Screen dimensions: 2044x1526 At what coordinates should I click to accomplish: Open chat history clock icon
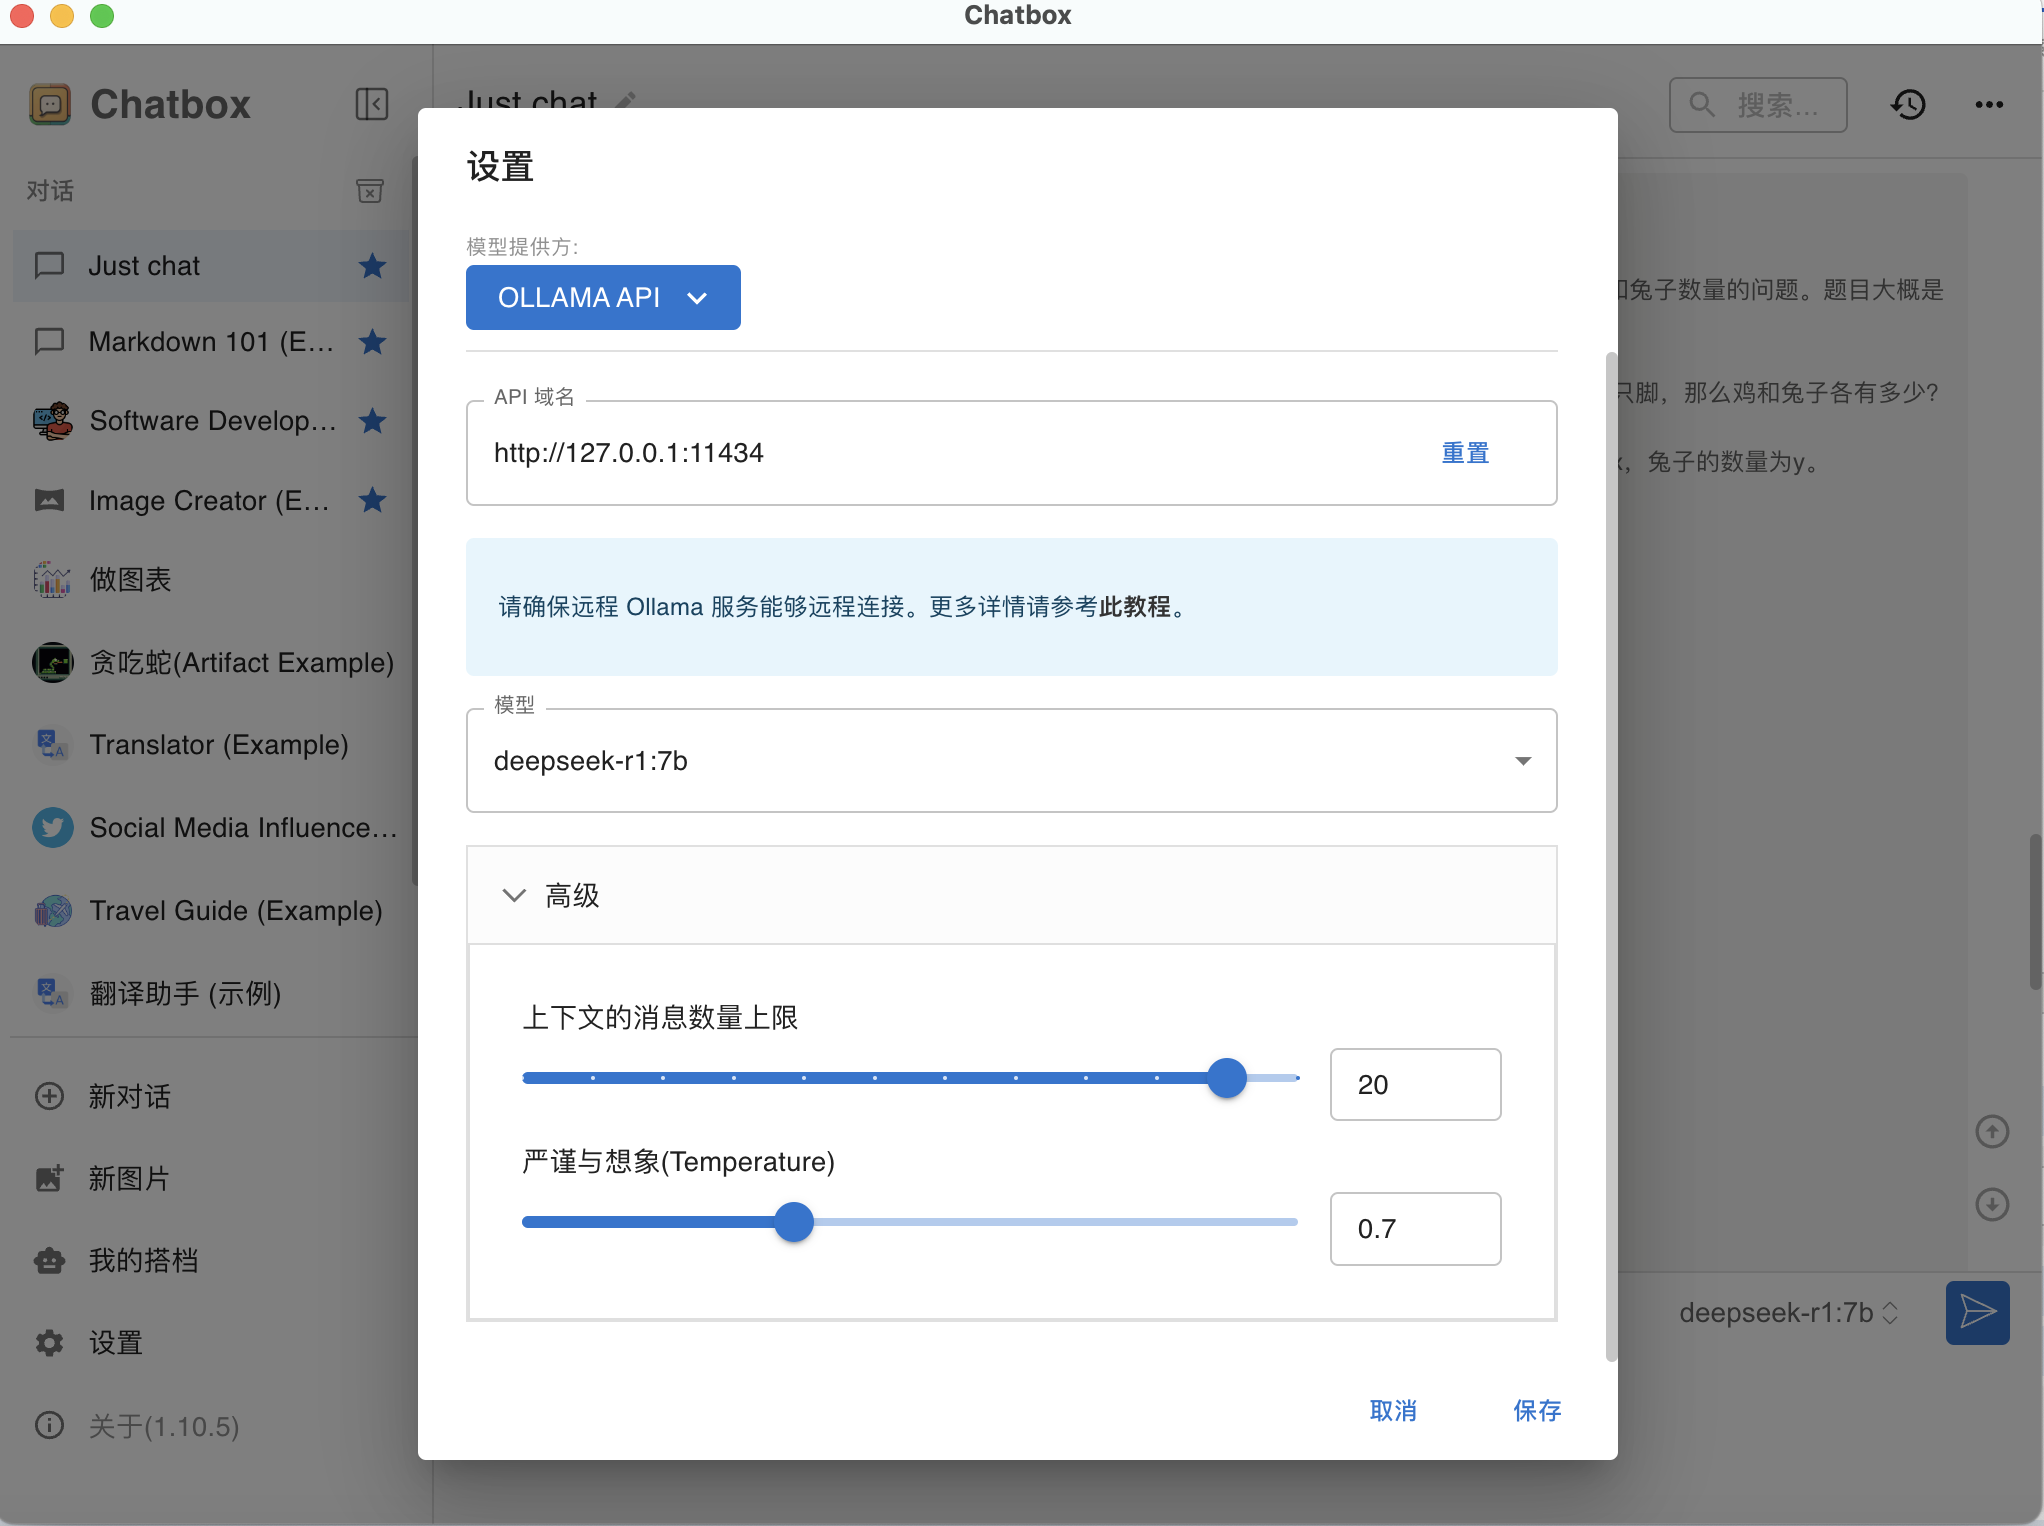[1908, 104]
